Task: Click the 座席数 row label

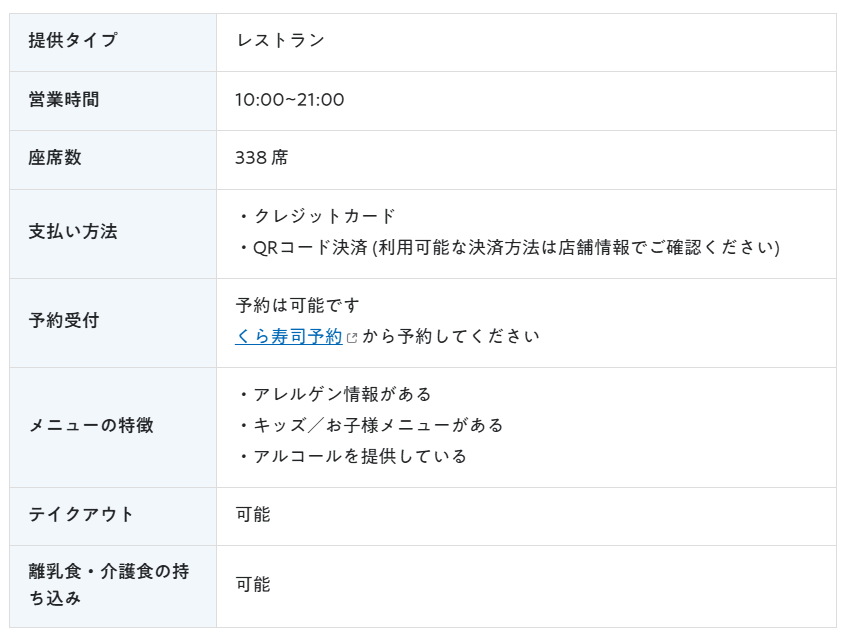Action: click(x=55, y=158)
